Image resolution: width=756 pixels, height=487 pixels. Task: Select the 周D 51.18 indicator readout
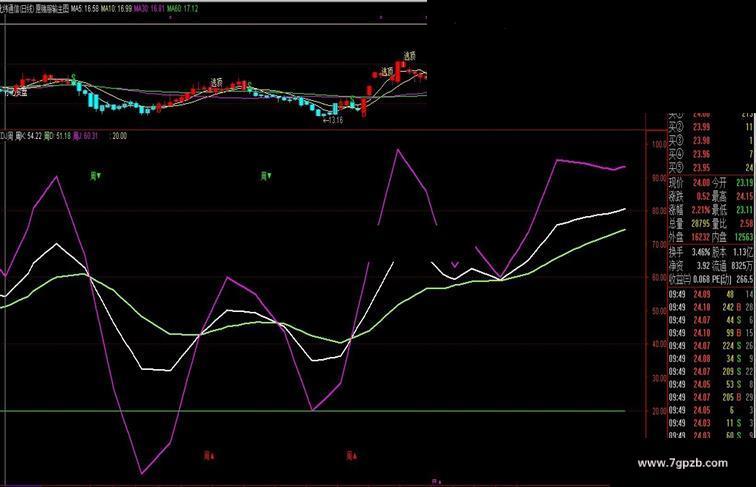[x=57, y=136]
